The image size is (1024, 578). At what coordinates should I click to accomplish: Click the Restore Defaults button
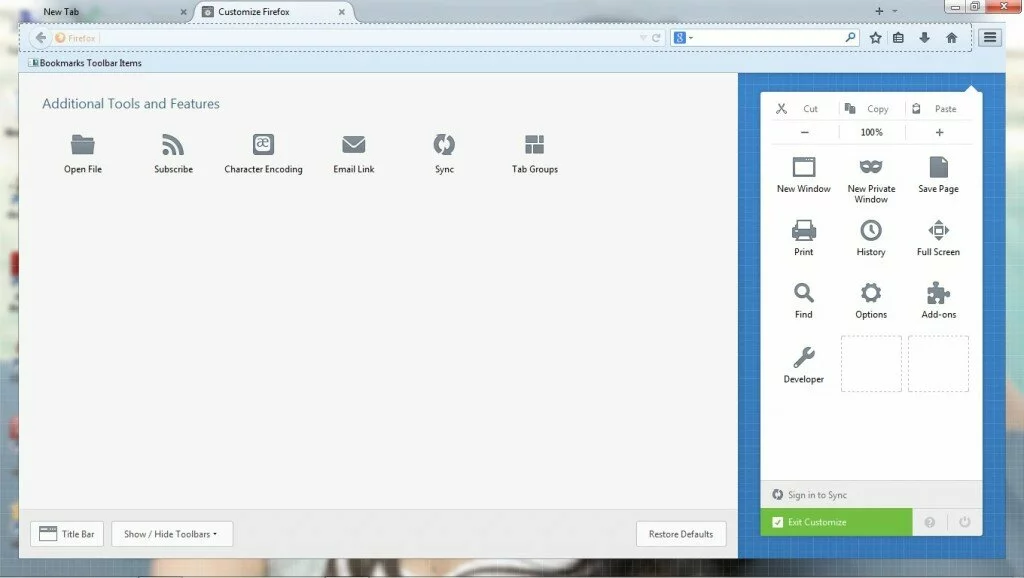coord(680,534)
